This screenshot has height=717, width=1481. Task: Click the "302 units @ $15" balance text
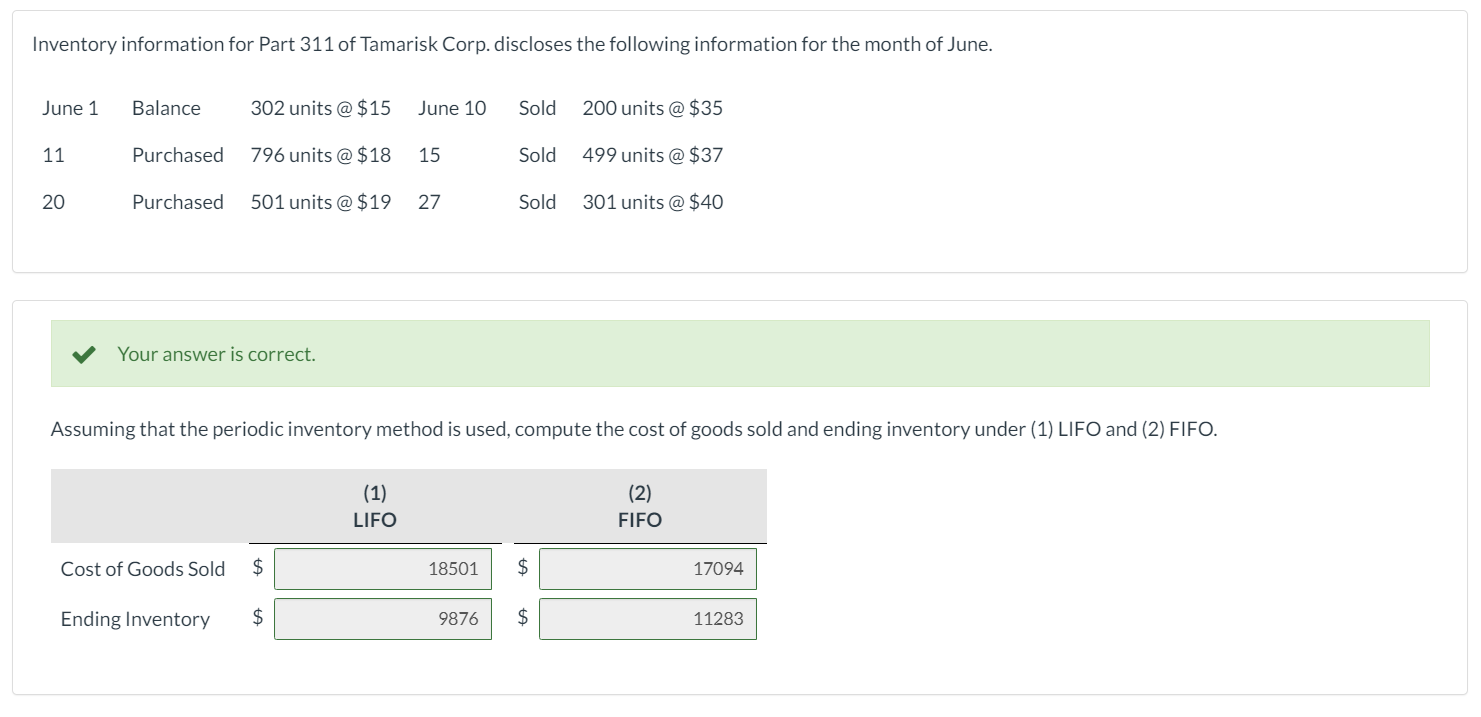pyautogui.click(x=320, y=108)
